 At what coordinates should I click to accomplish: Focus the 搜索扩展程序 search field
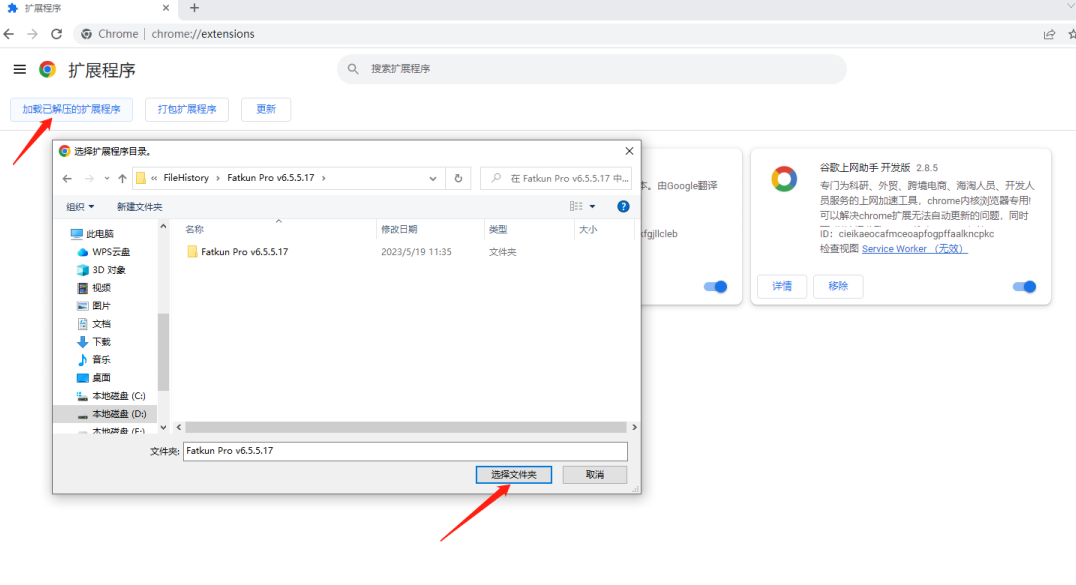click(x=592, y=69)
